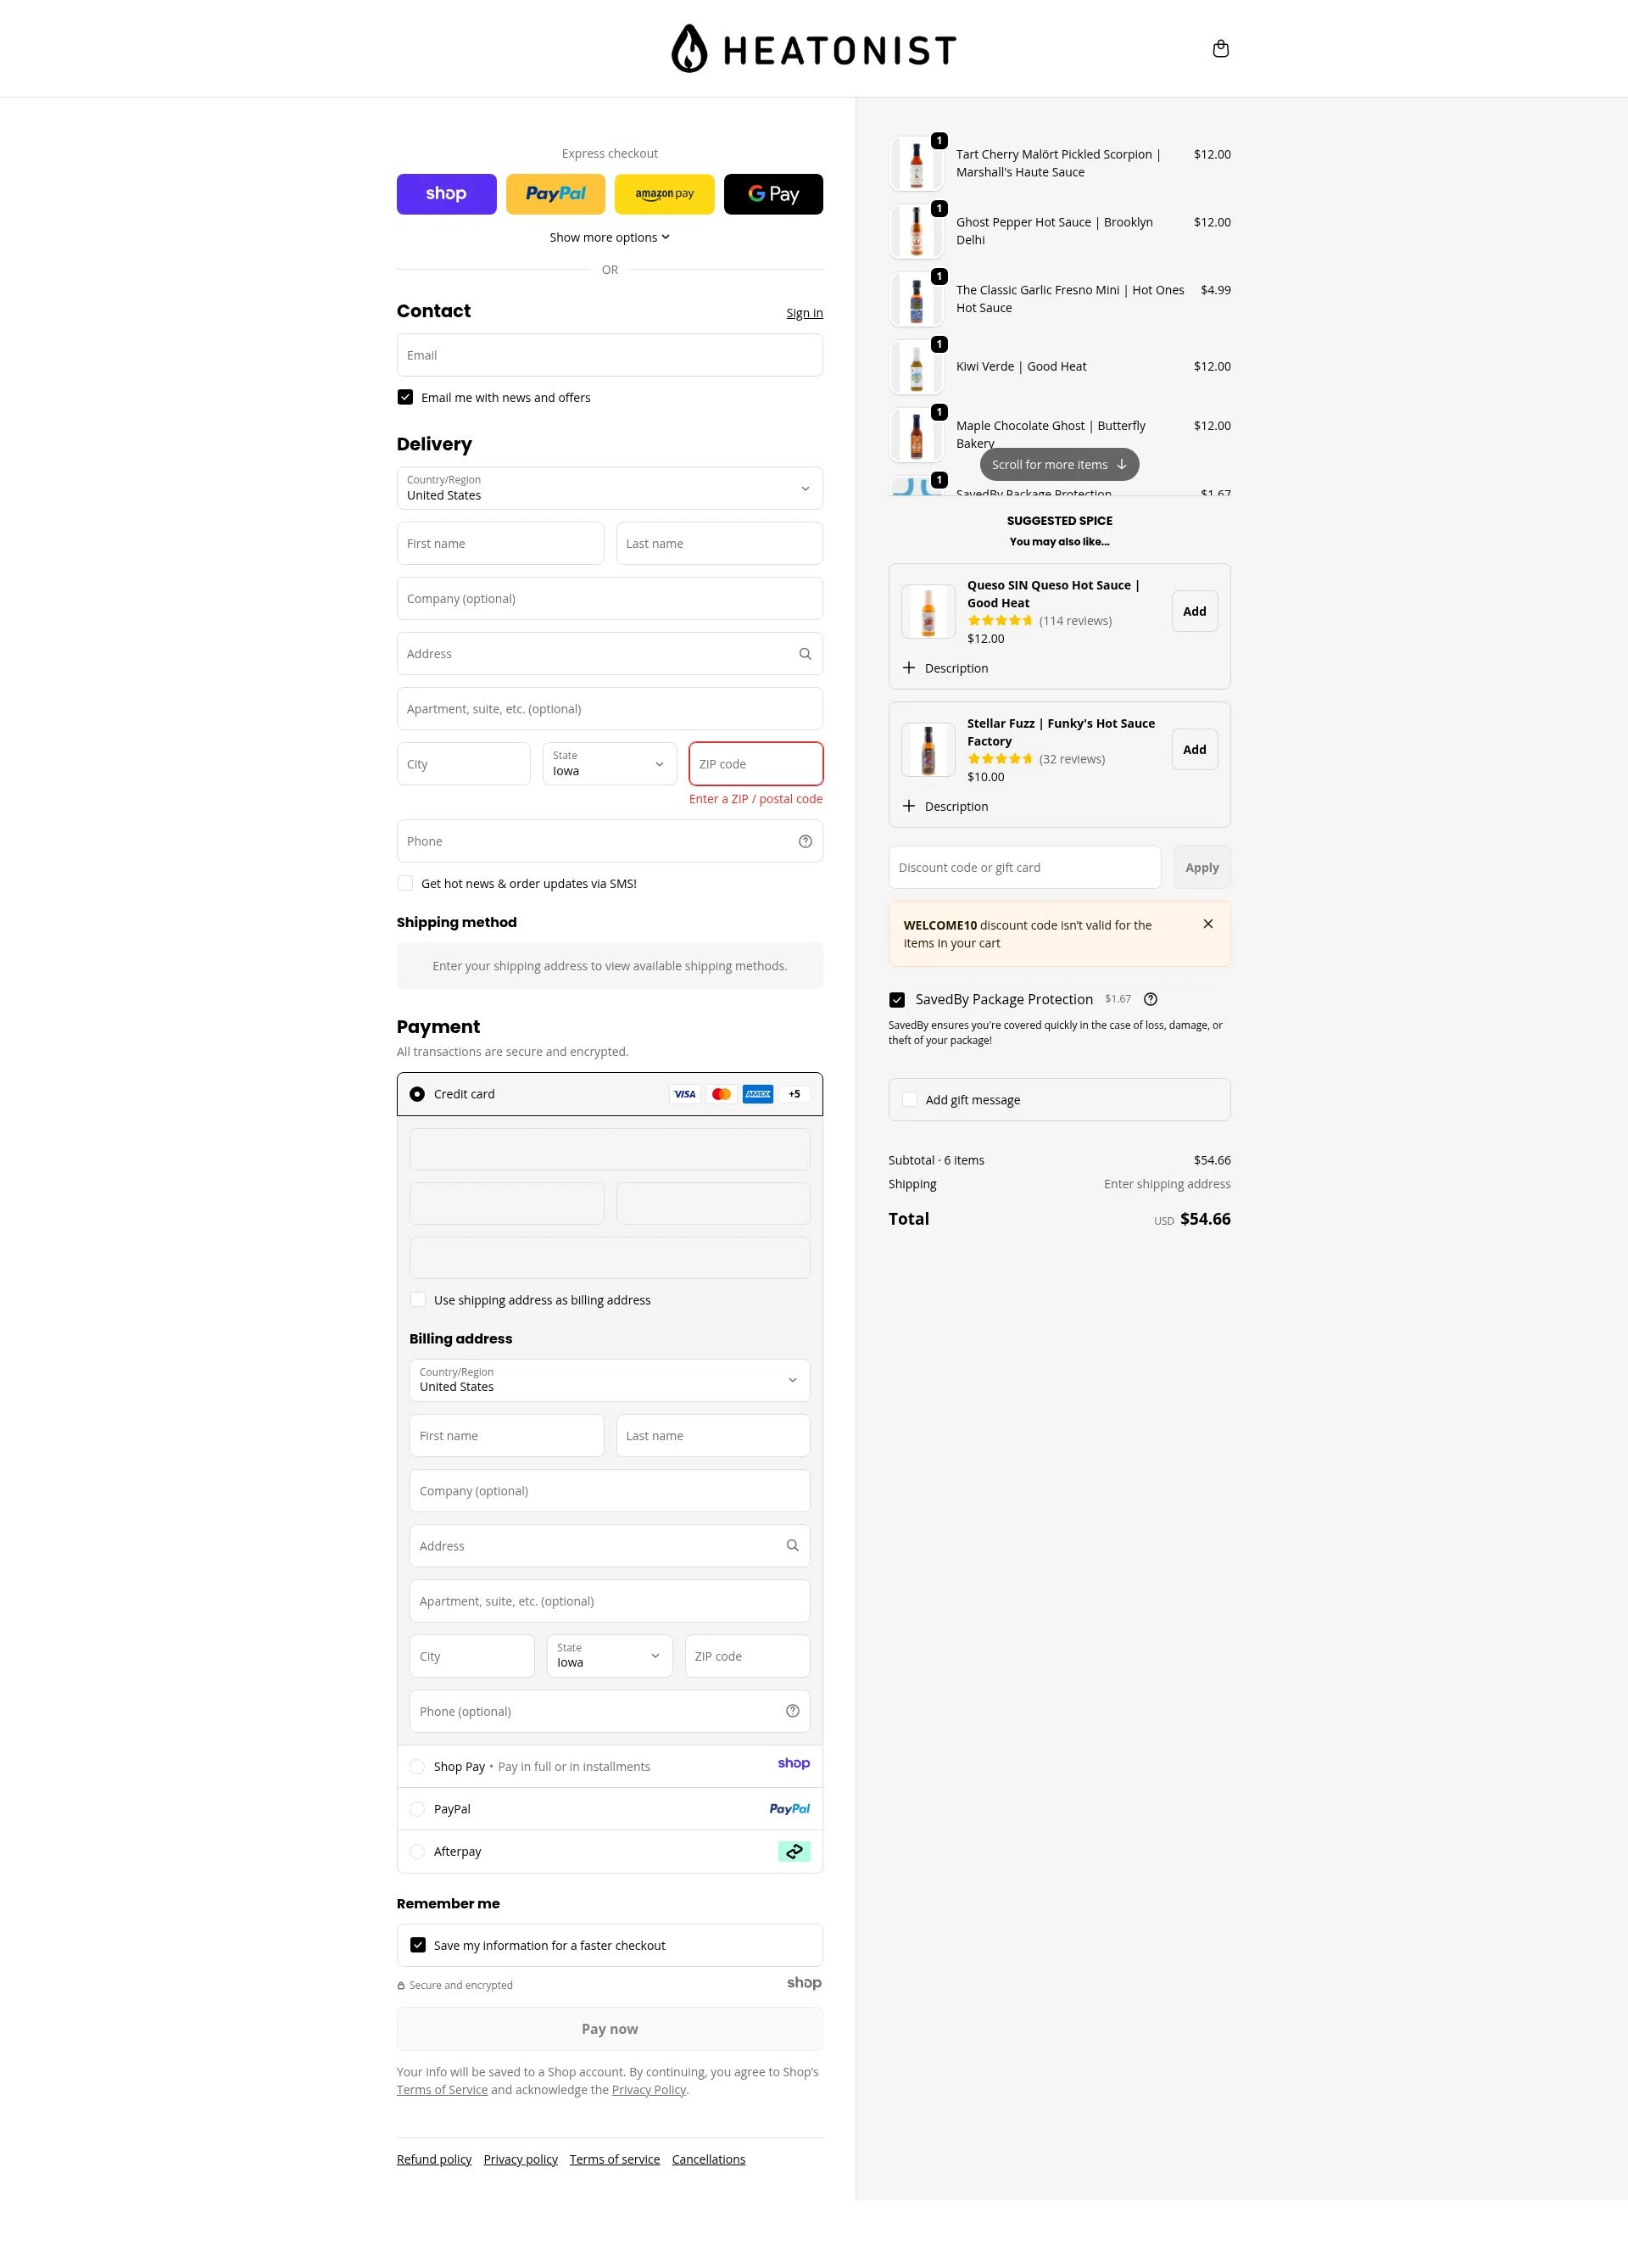Open the delivery Country/Region dropdown
The width and height of the screenshot is (1628, 2268).
(x=610, y=489)
